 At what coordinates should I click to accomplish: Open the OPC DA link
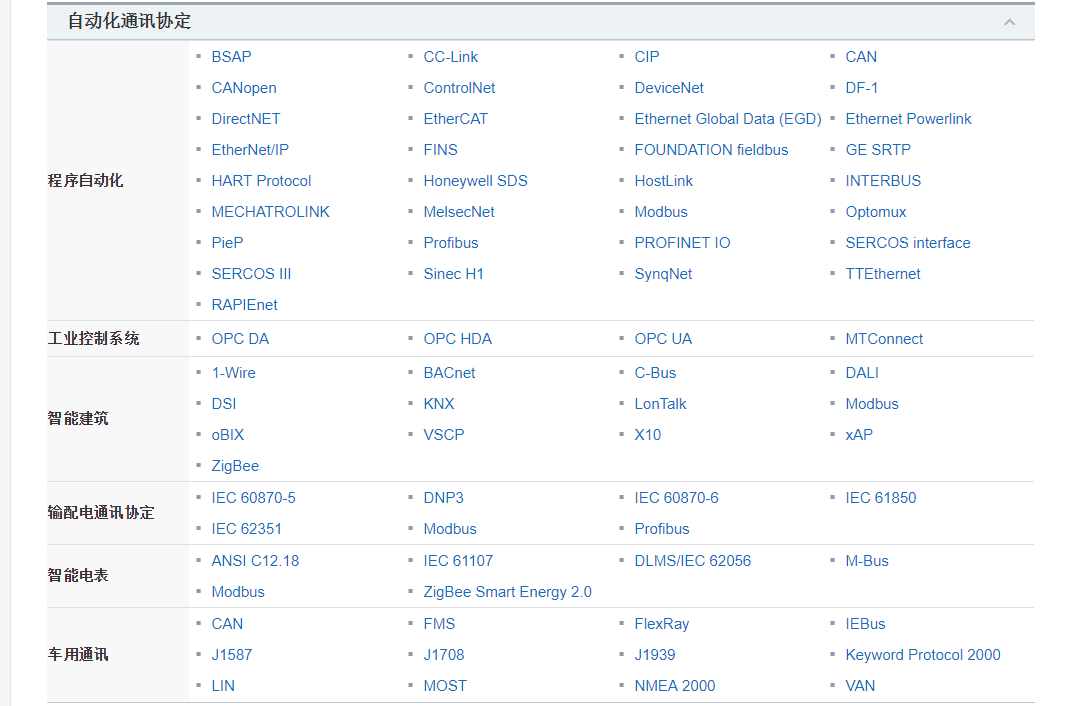click(x=240, y=339)
